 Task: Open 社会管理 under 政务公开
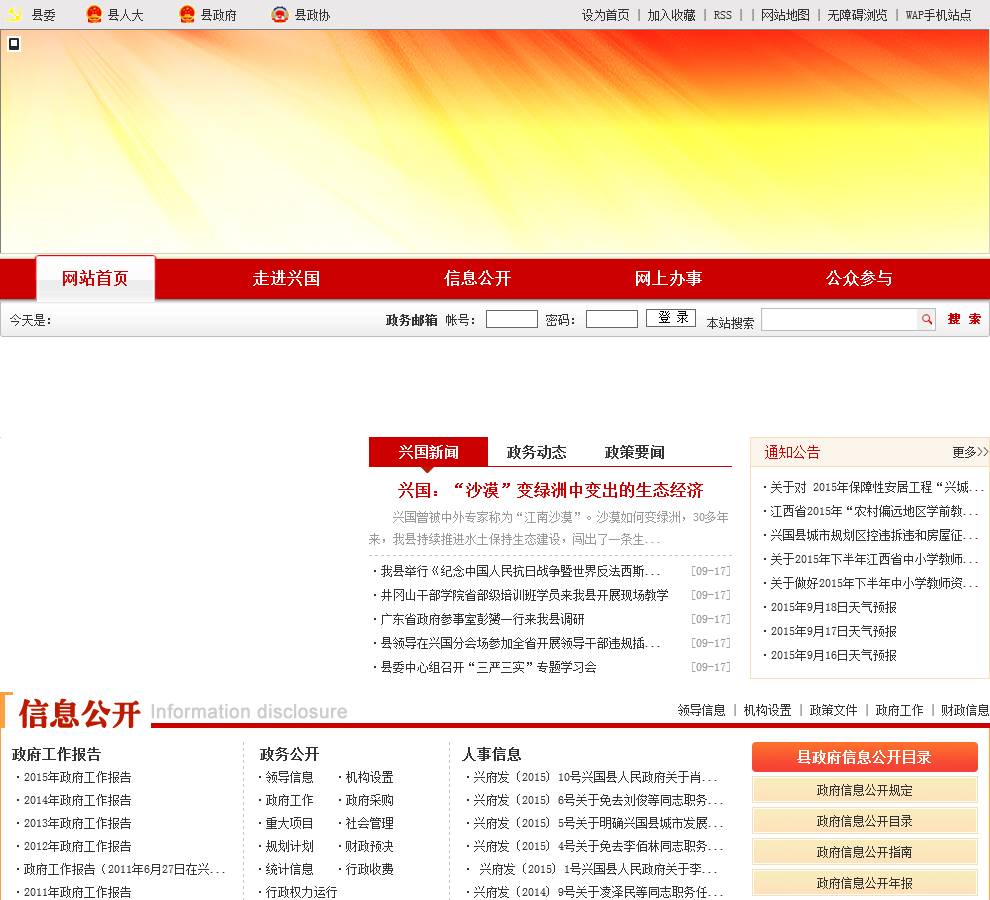369,824
